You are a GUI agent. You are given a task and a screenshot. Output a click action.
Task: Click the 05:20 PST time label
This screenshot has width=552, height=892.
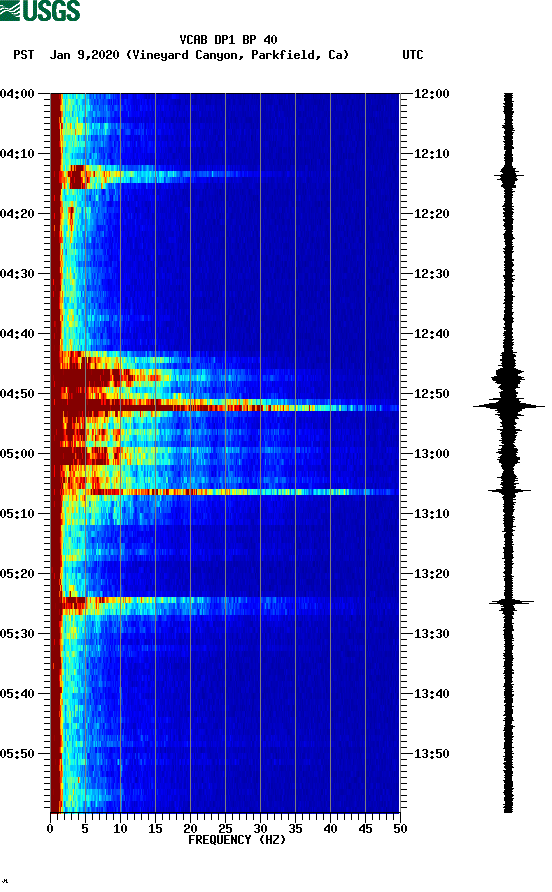click(18, 574)
